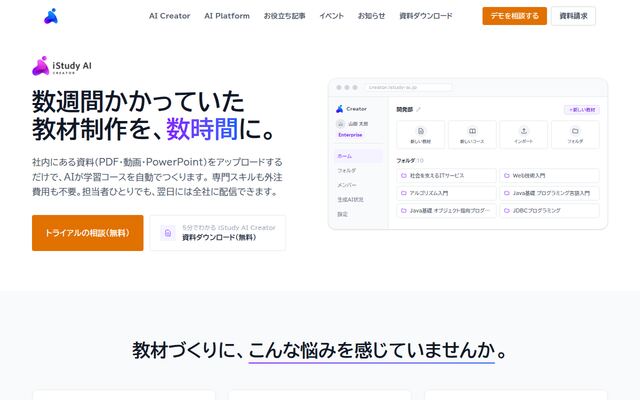Open the お知らせ navigation item
The height and width of the screenshot is (400, 640).
[371, 16]
